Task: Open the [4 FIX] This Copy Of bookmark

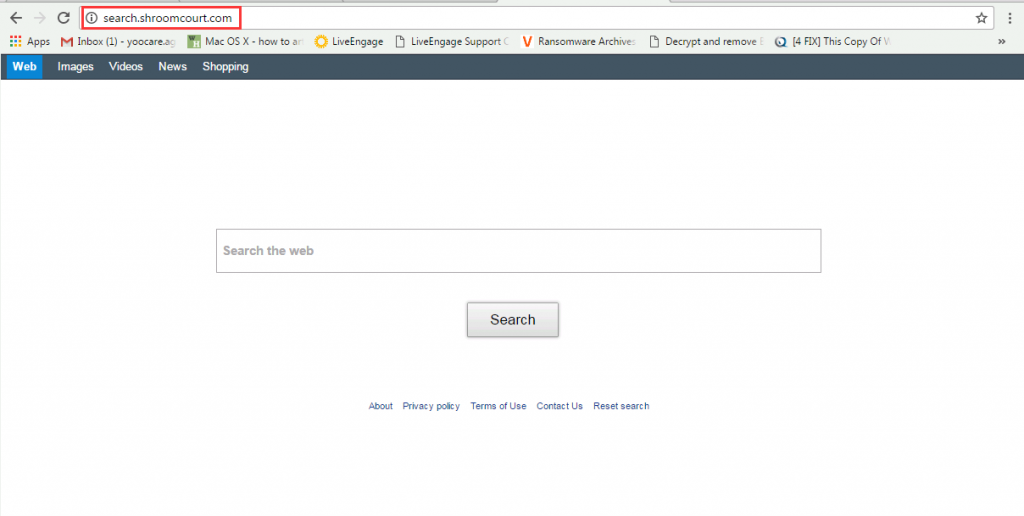Action: coord(833,41)
